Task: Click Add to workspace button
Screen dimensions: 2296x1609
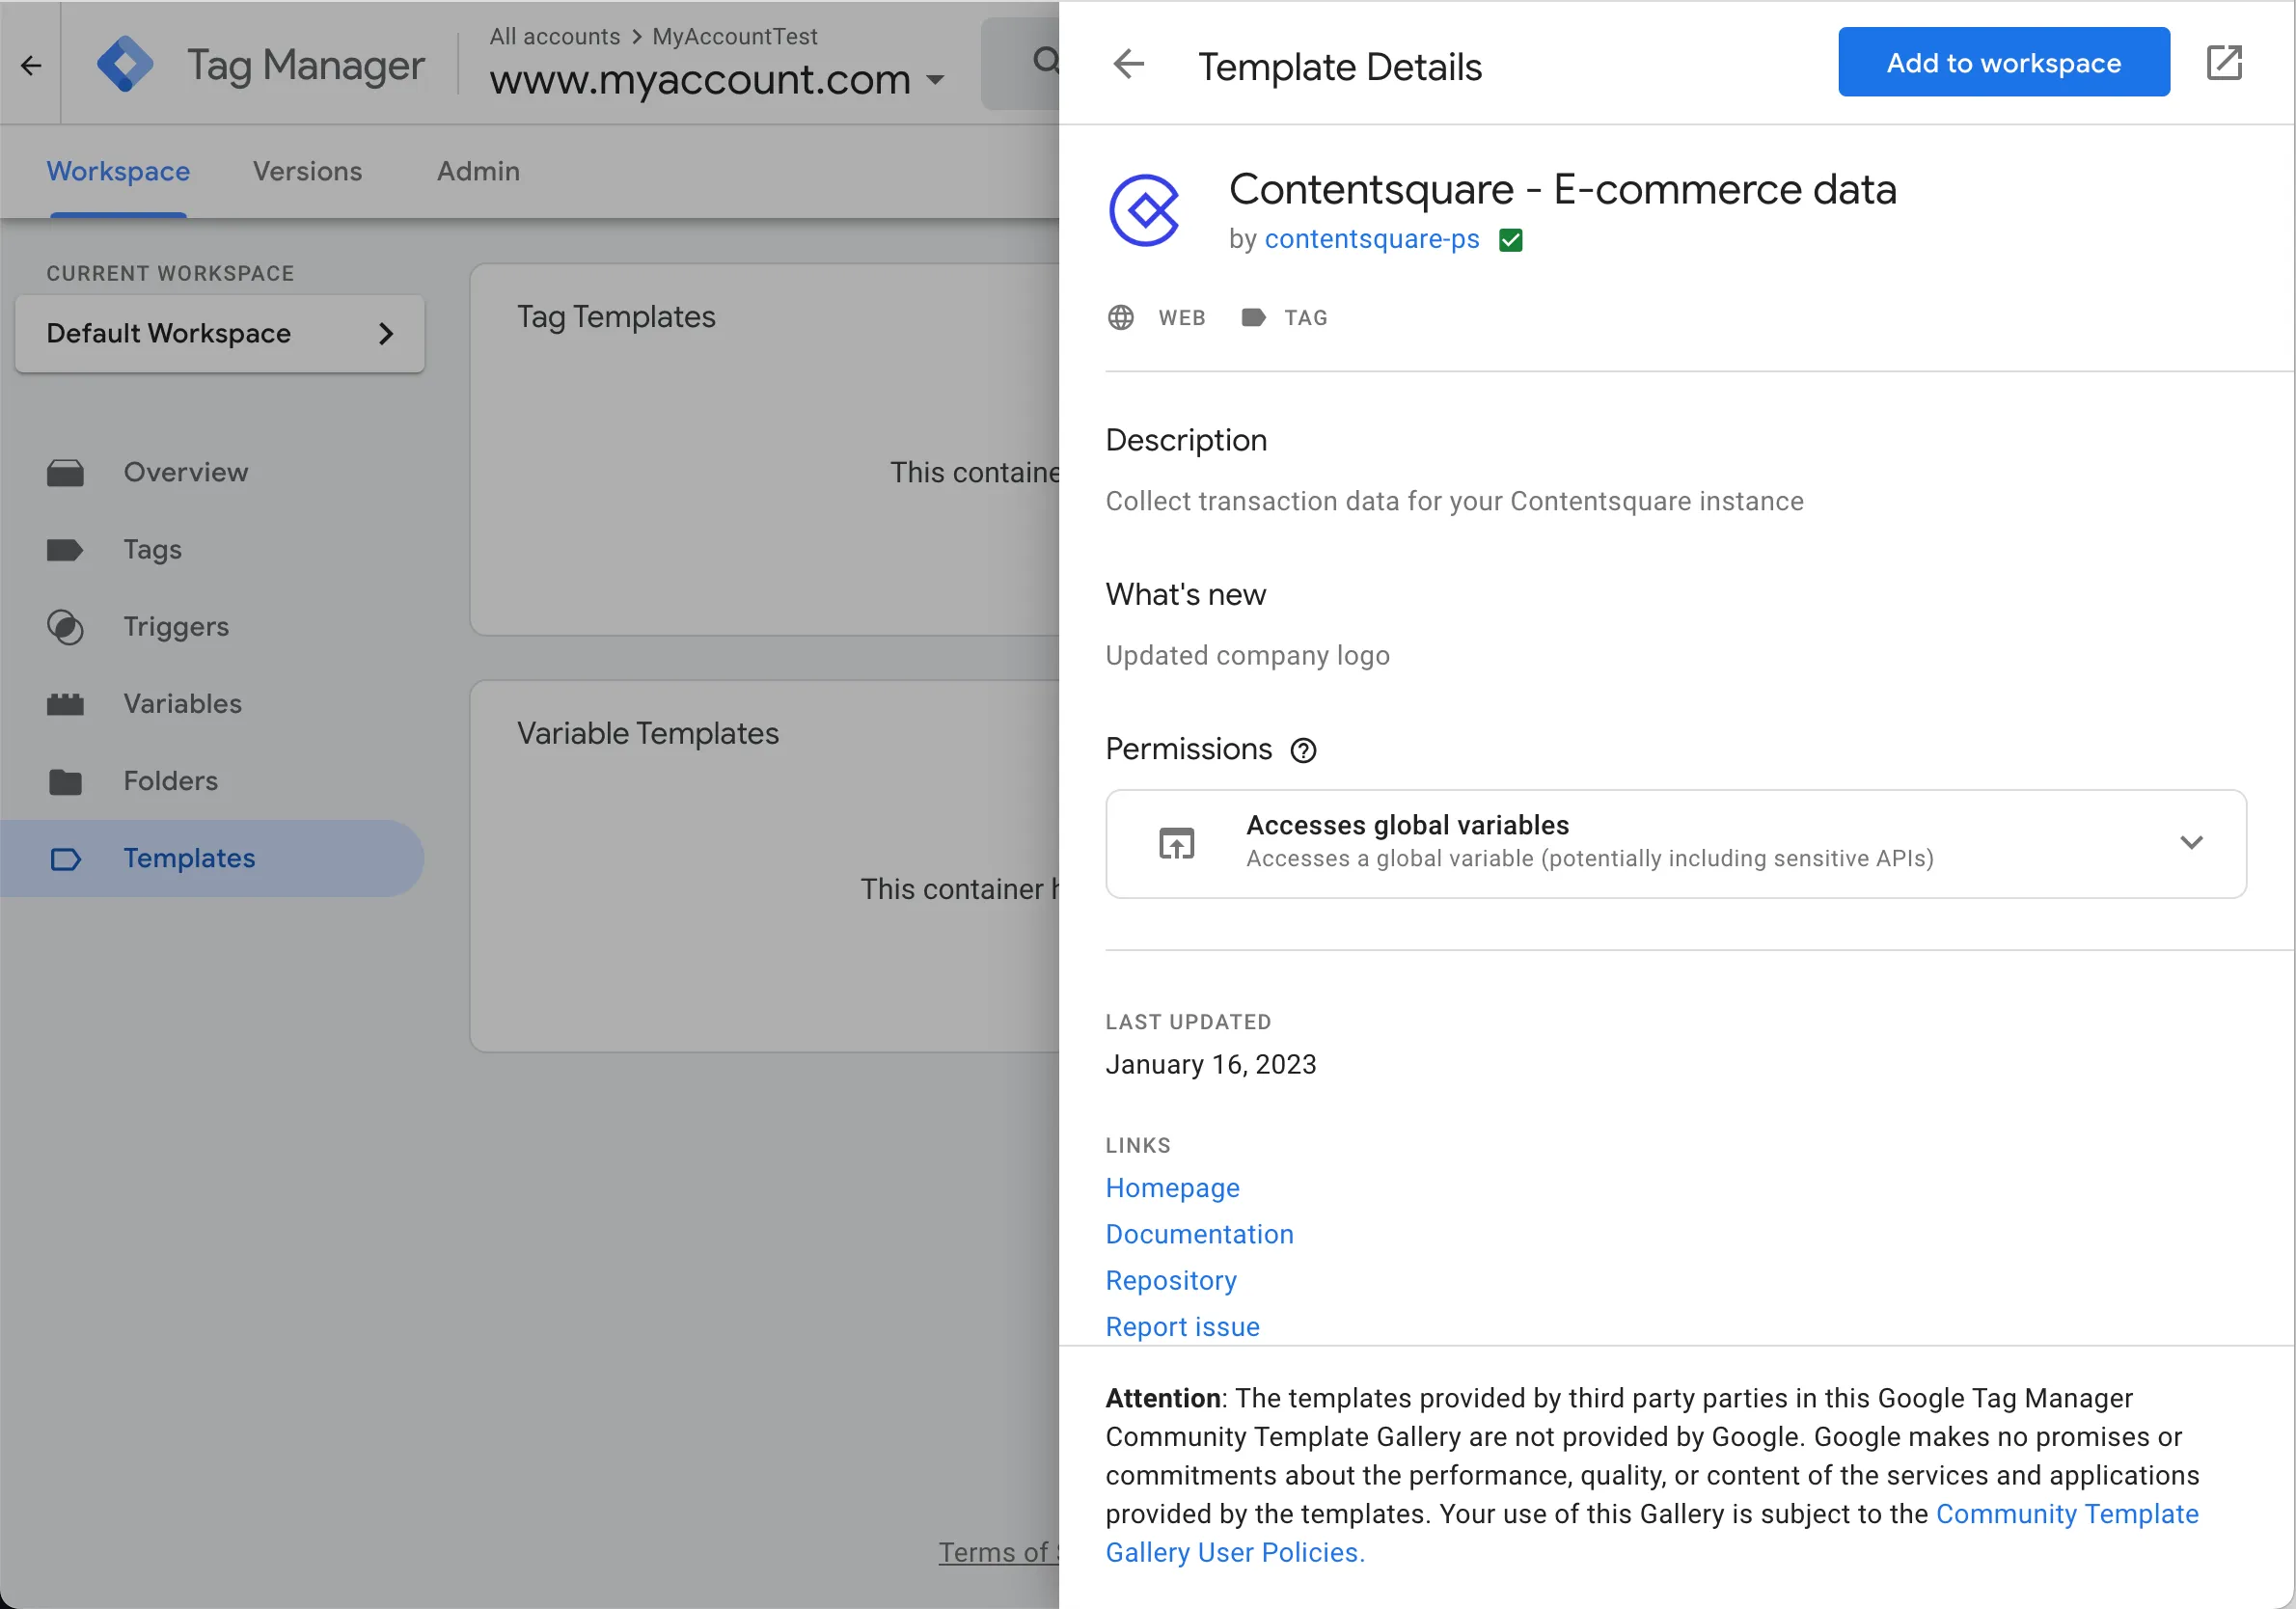Action: [2003, 63]
